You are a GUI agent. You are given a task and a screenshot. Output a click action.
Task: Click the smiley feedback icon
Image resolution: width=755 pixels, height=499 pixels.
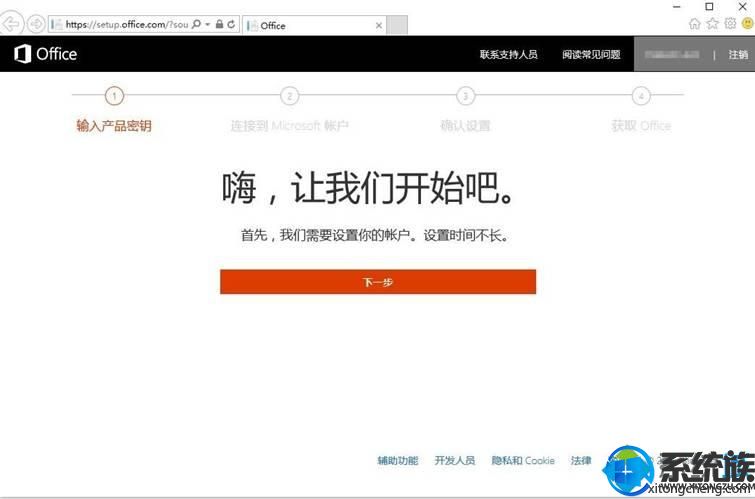click(748, 24)
